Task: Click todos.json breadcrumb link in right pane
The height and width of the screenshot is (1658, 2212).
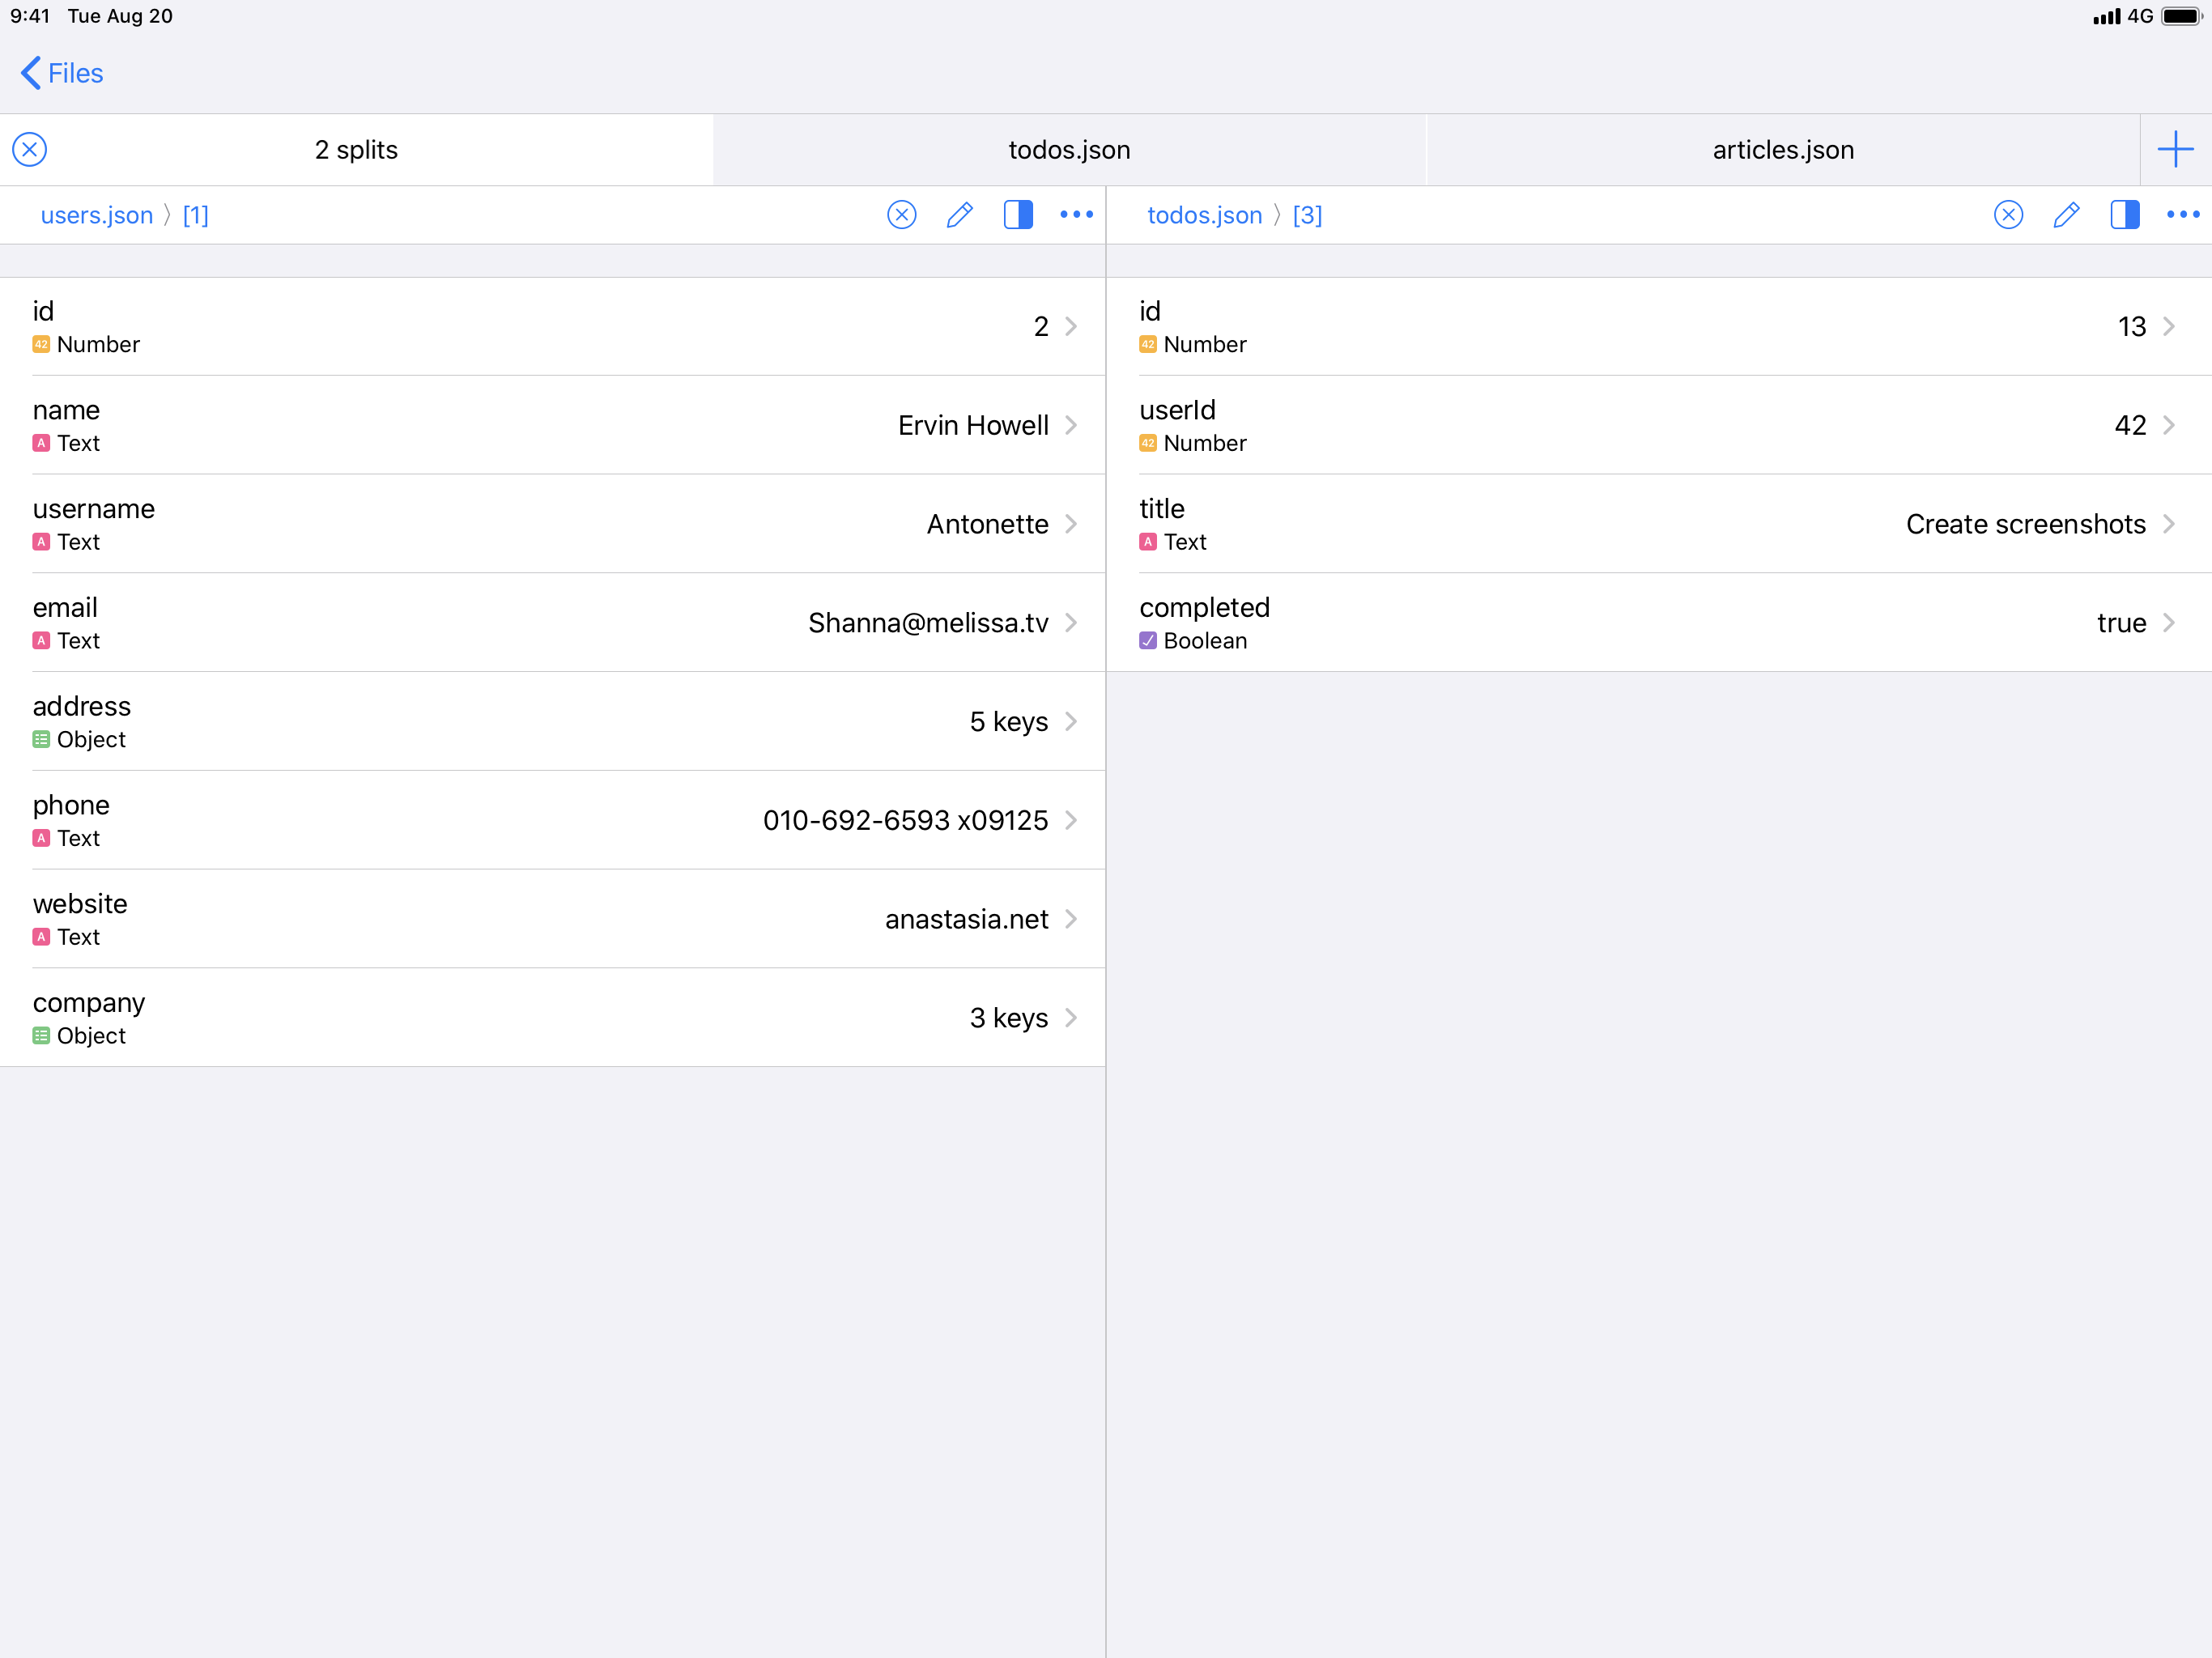Action: coord(1203,215)
